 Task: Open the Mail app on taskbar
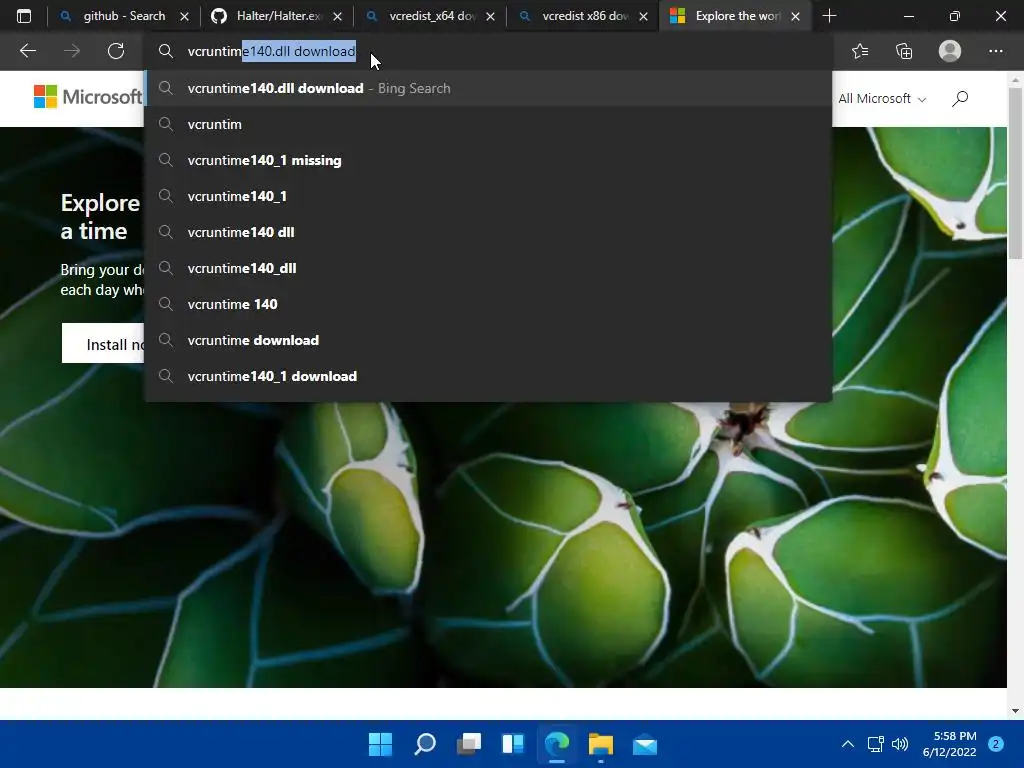tap(645, 744)
